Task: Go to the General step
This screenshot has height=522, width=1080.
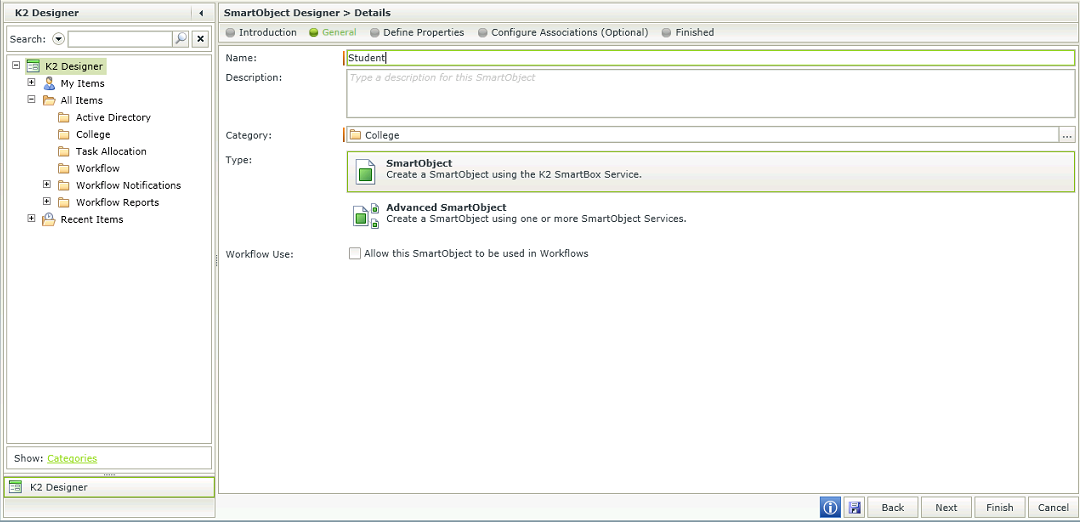Action: [333, 32]
